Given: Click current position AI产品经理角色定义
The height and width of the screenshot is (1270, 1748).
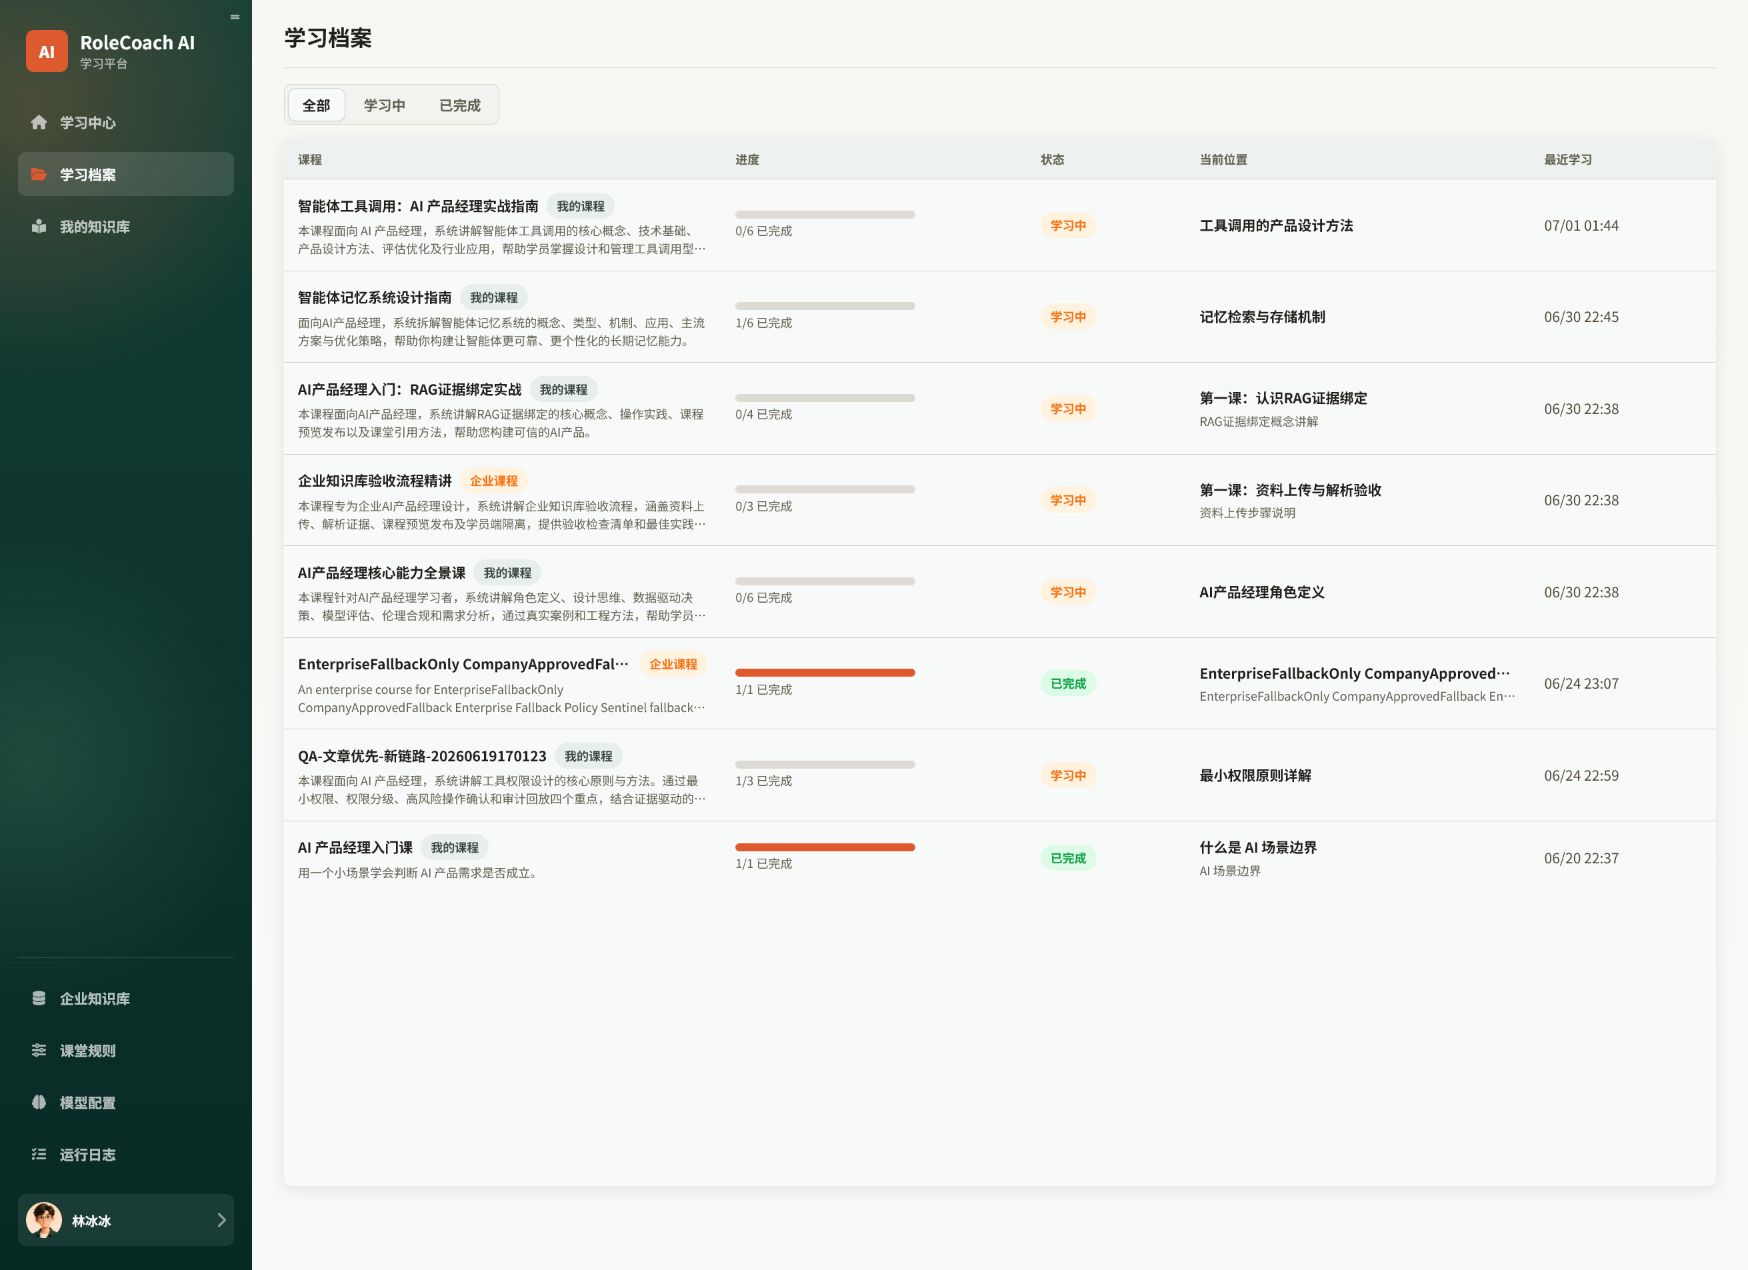Looking at the screenshot, I should [1262, 592].
